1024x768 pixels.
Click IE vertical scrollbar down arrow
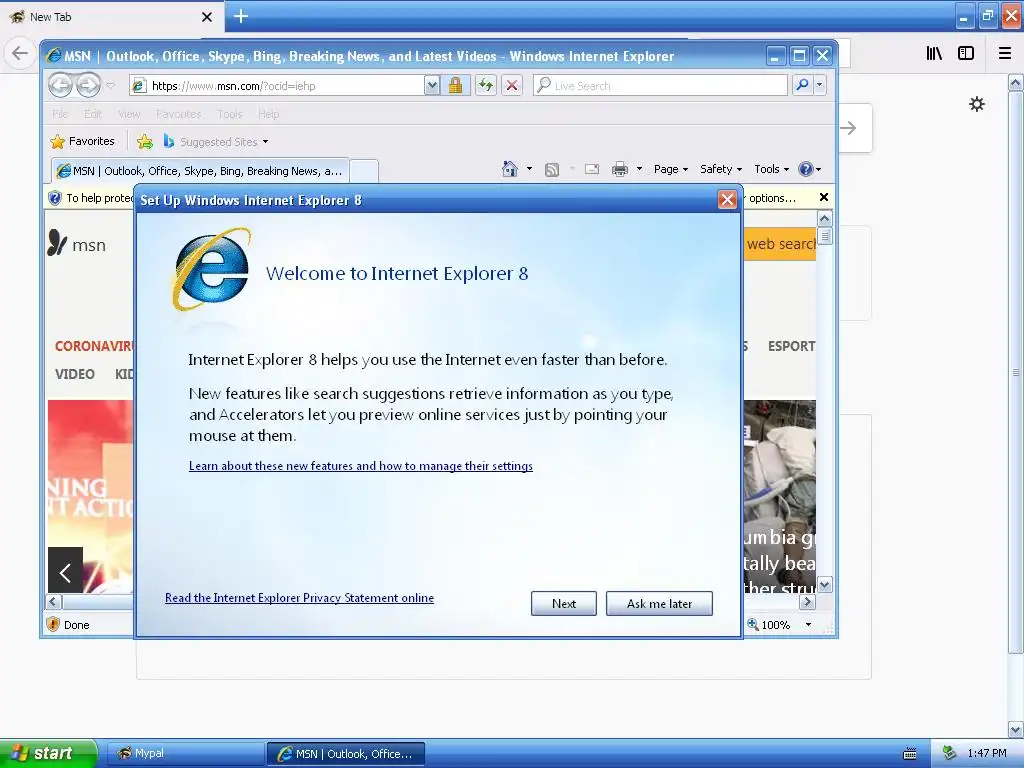click(x=825, y=584)
